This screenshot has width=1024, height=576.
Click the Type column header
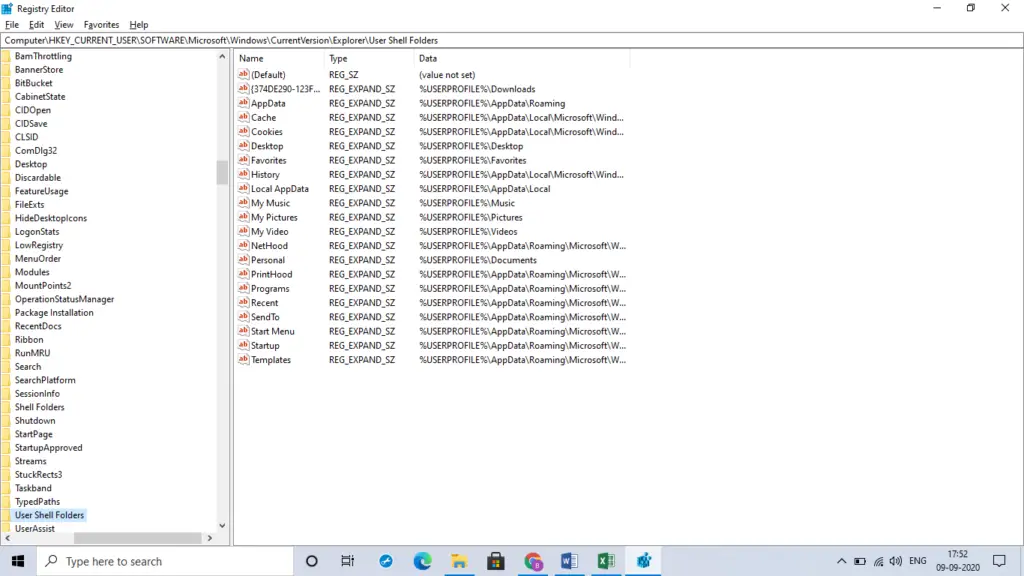click(369, 58)
